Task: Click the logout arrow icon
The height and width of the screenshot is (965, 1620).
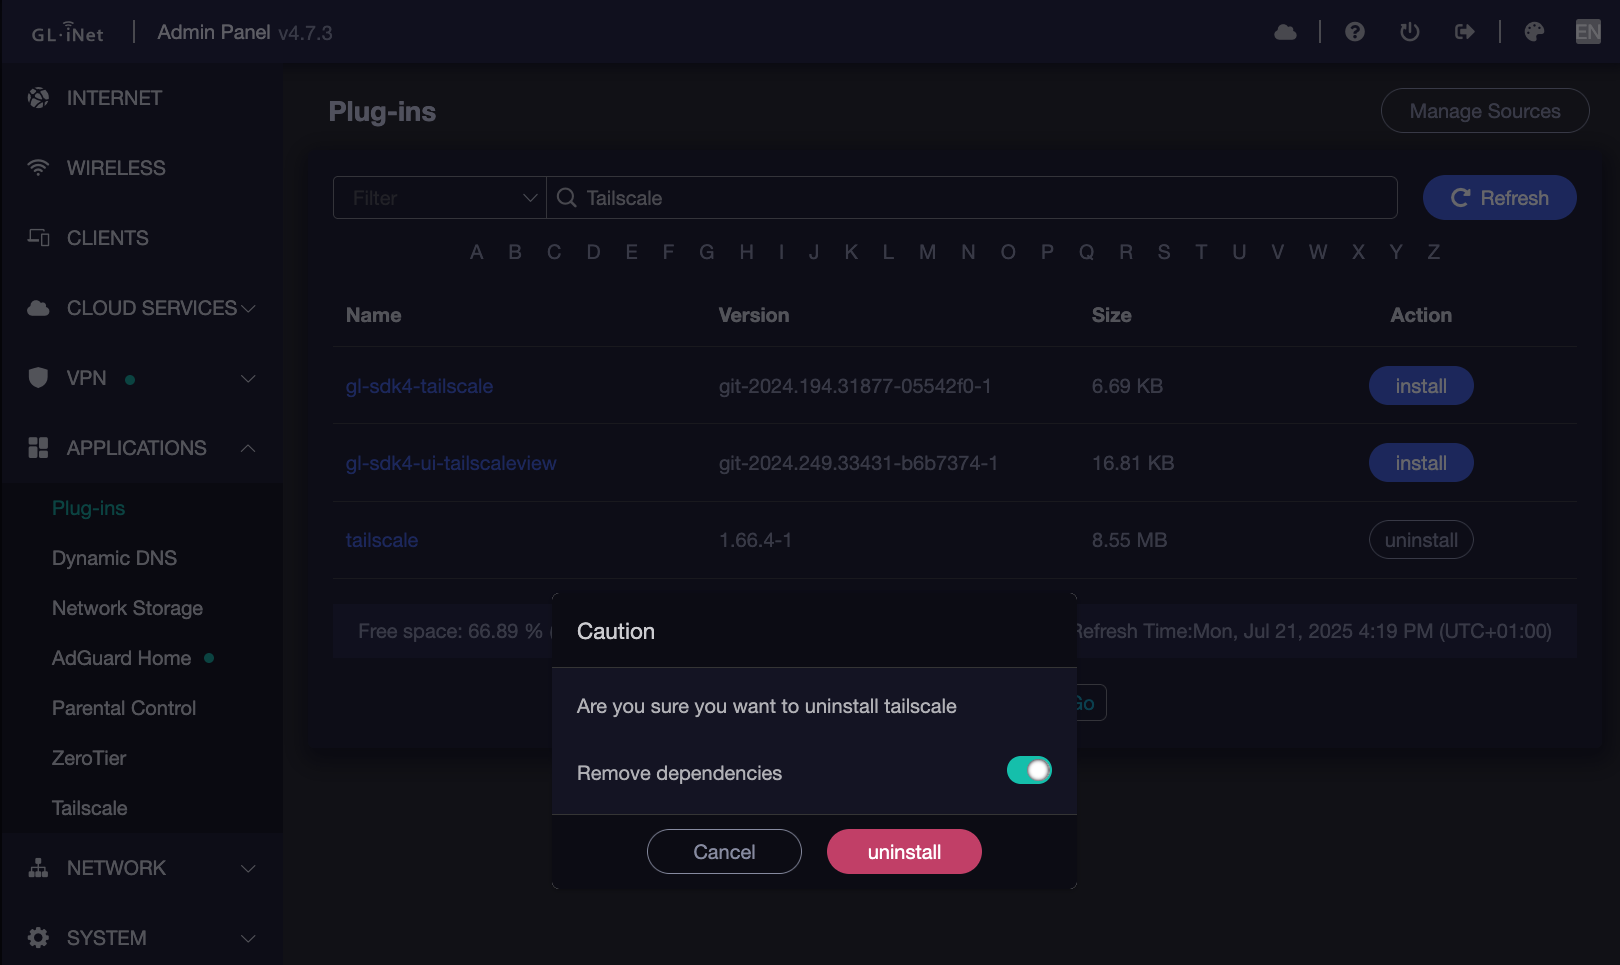Action: [x=1465, y=32]
